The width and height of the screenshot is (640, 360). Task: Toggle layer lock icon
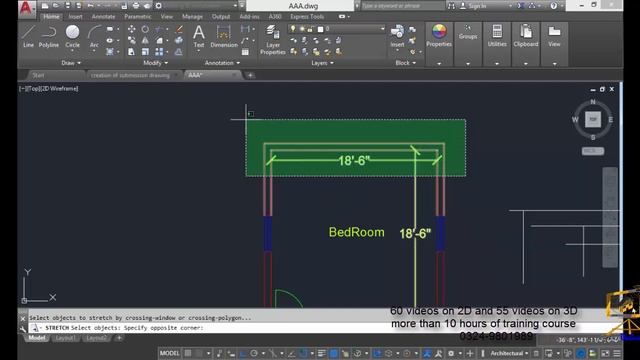[x=311, y=29]
